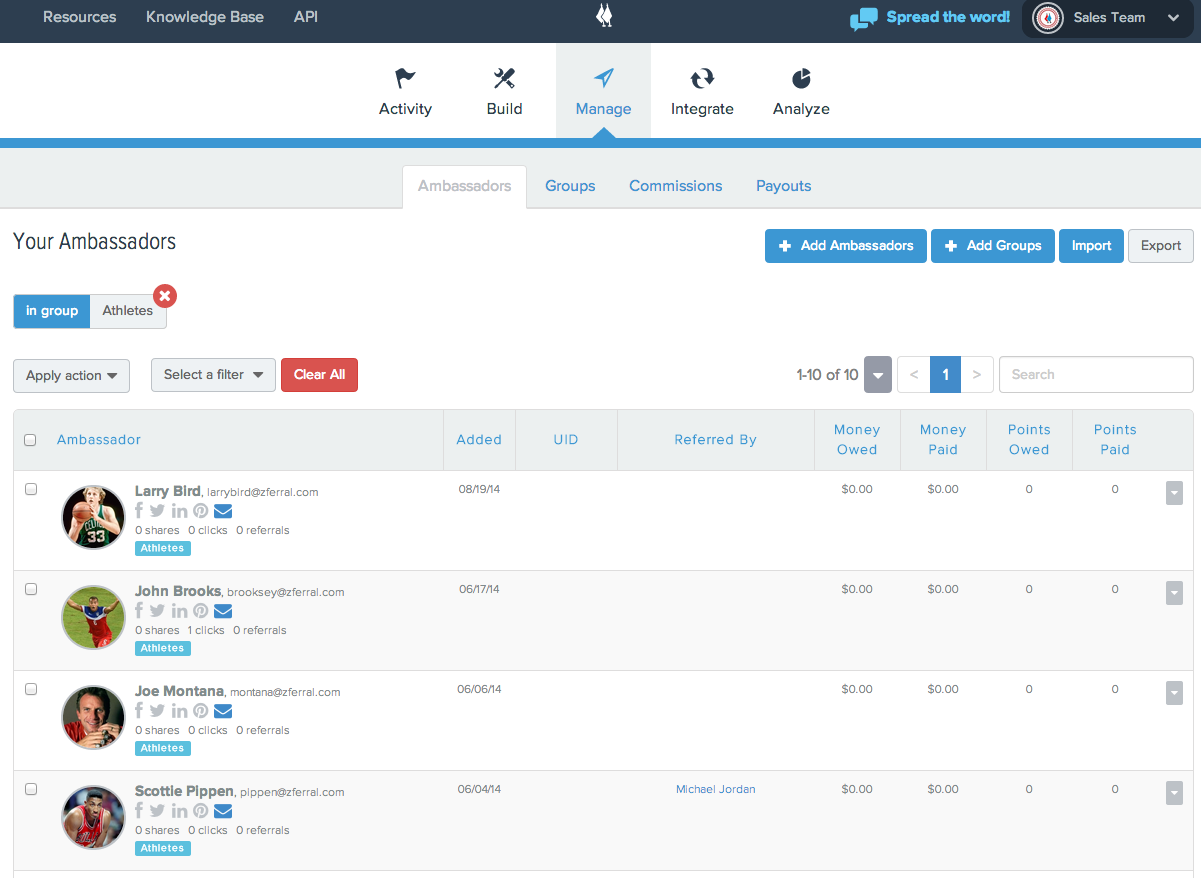Click the in group filter dropdown

(52, 311)
